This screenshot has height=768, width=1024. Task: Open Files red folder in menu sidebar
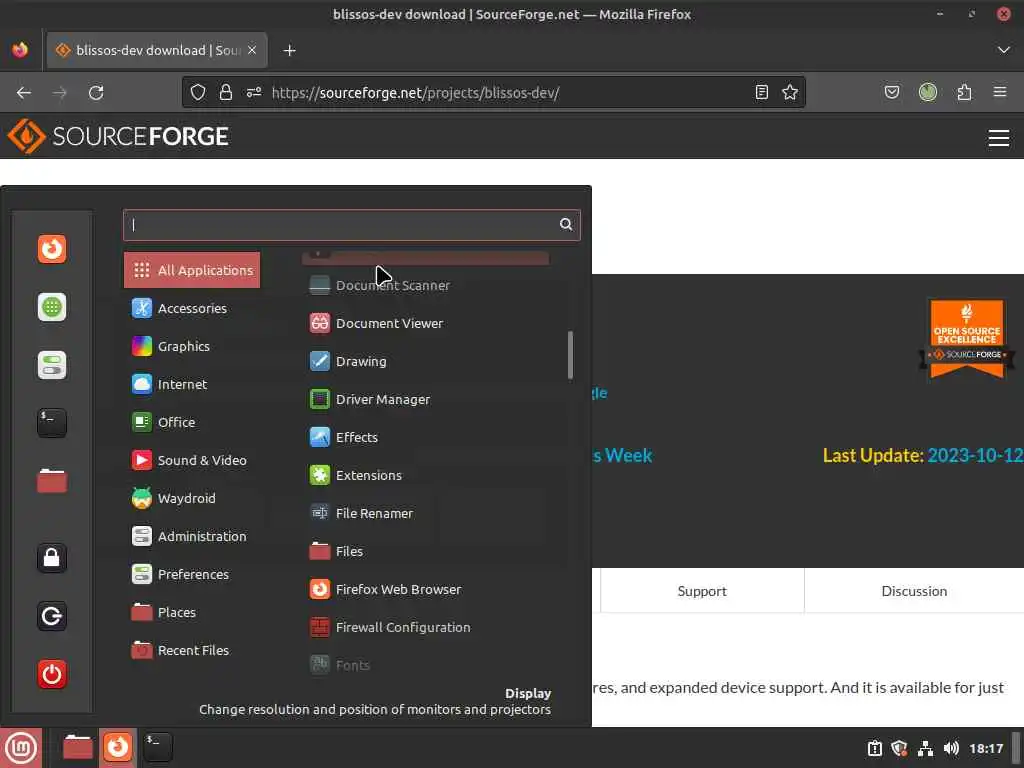pyautogui.click(x=52, y=481)
